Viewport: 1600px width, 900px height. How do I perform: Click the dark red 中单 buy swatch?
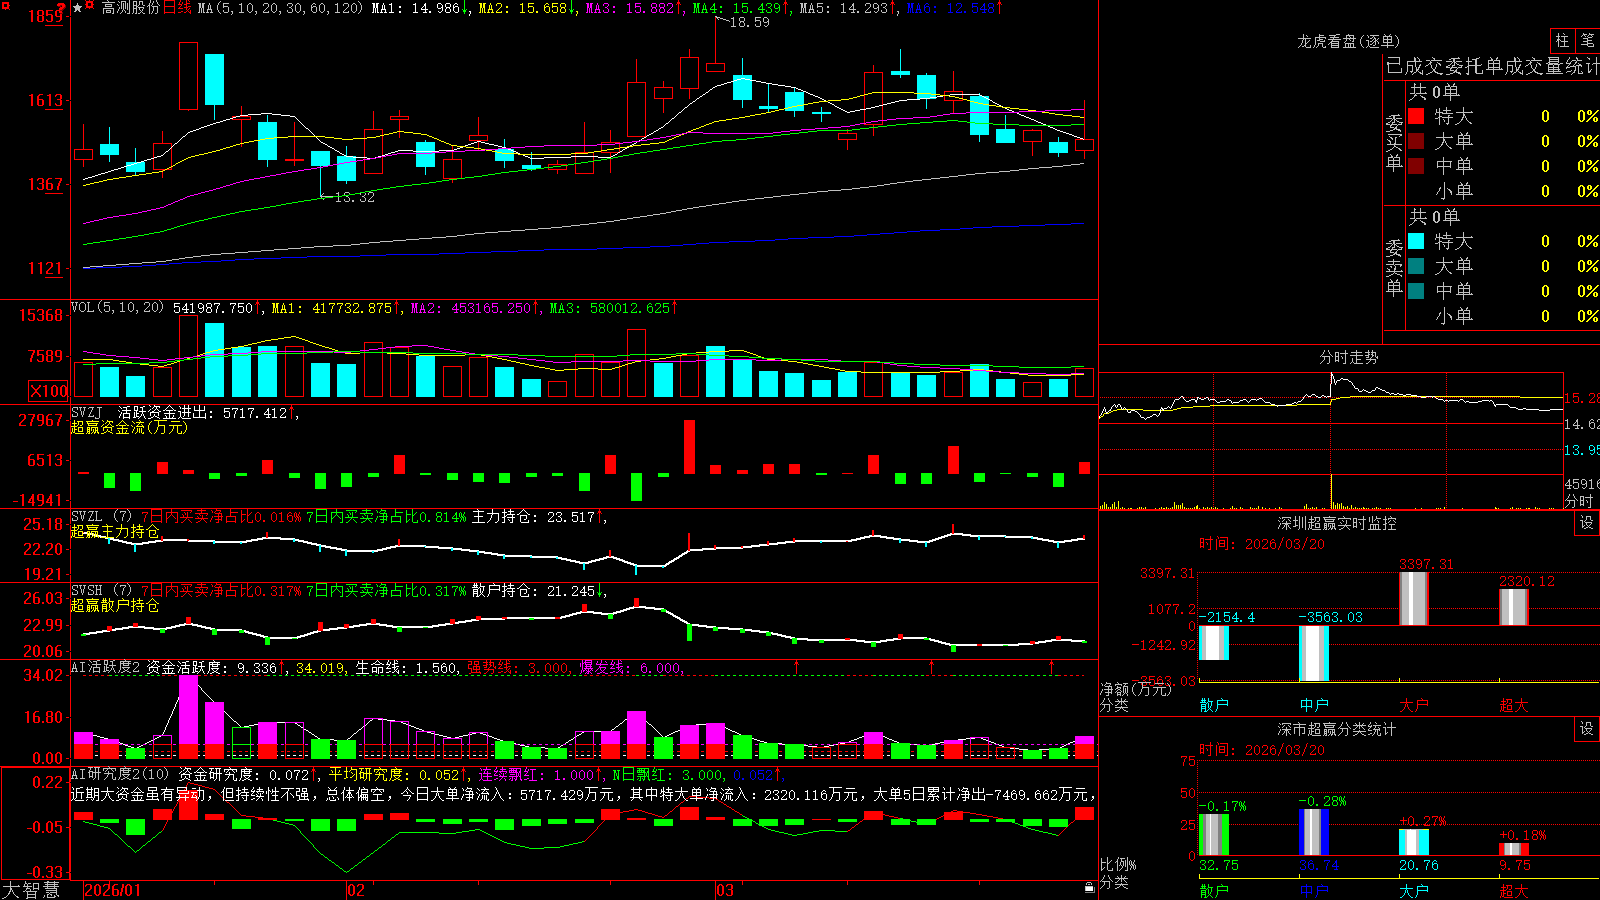(1416, 166)
